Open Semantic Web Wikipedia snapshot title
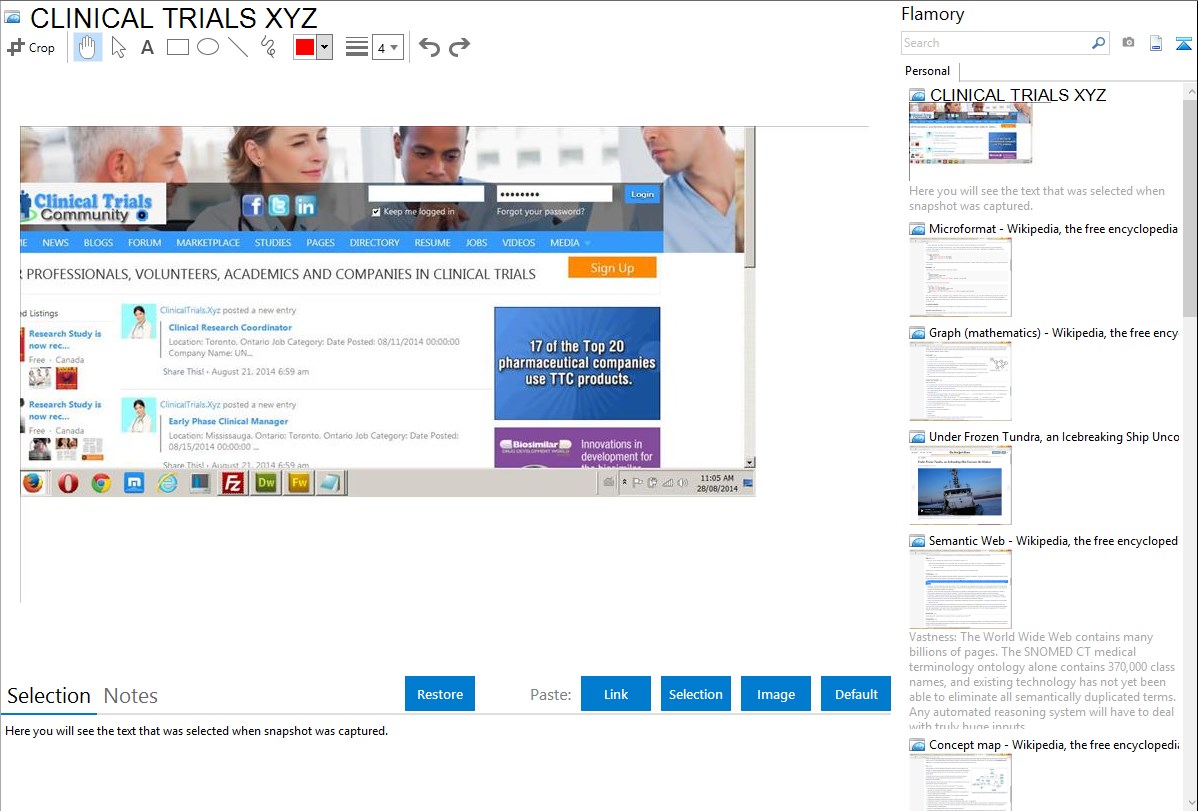The width and height of the screenshot is (1198, 811). (1053, 540)
